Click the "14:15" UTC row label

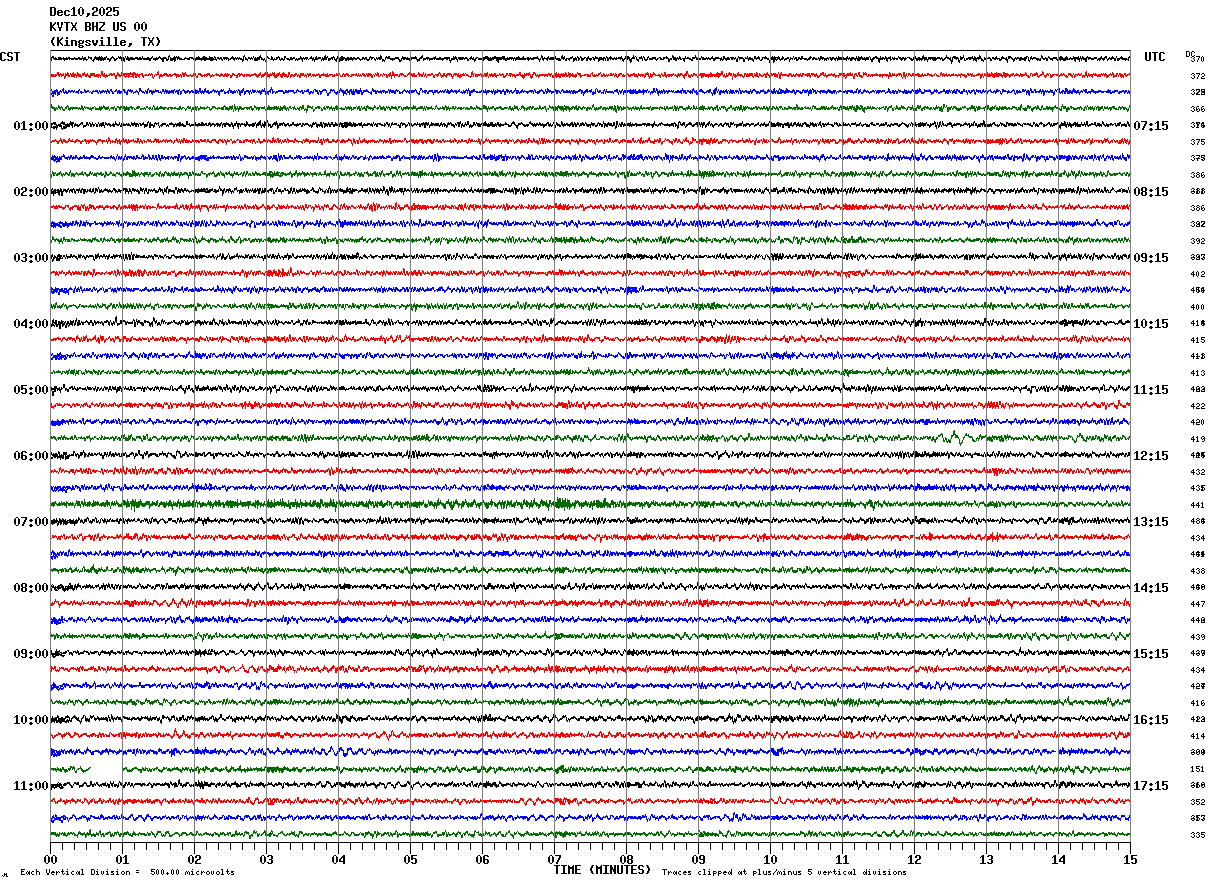1151,588
